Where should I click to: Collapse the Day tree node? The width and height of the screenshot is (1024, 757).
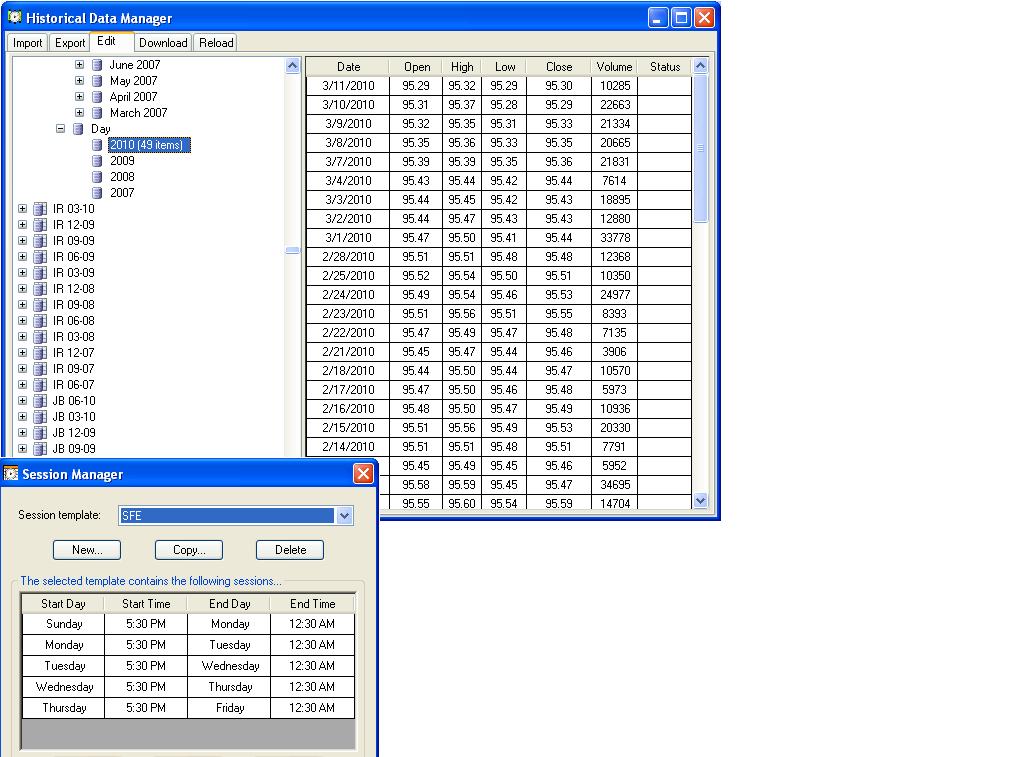click(60, 129)
